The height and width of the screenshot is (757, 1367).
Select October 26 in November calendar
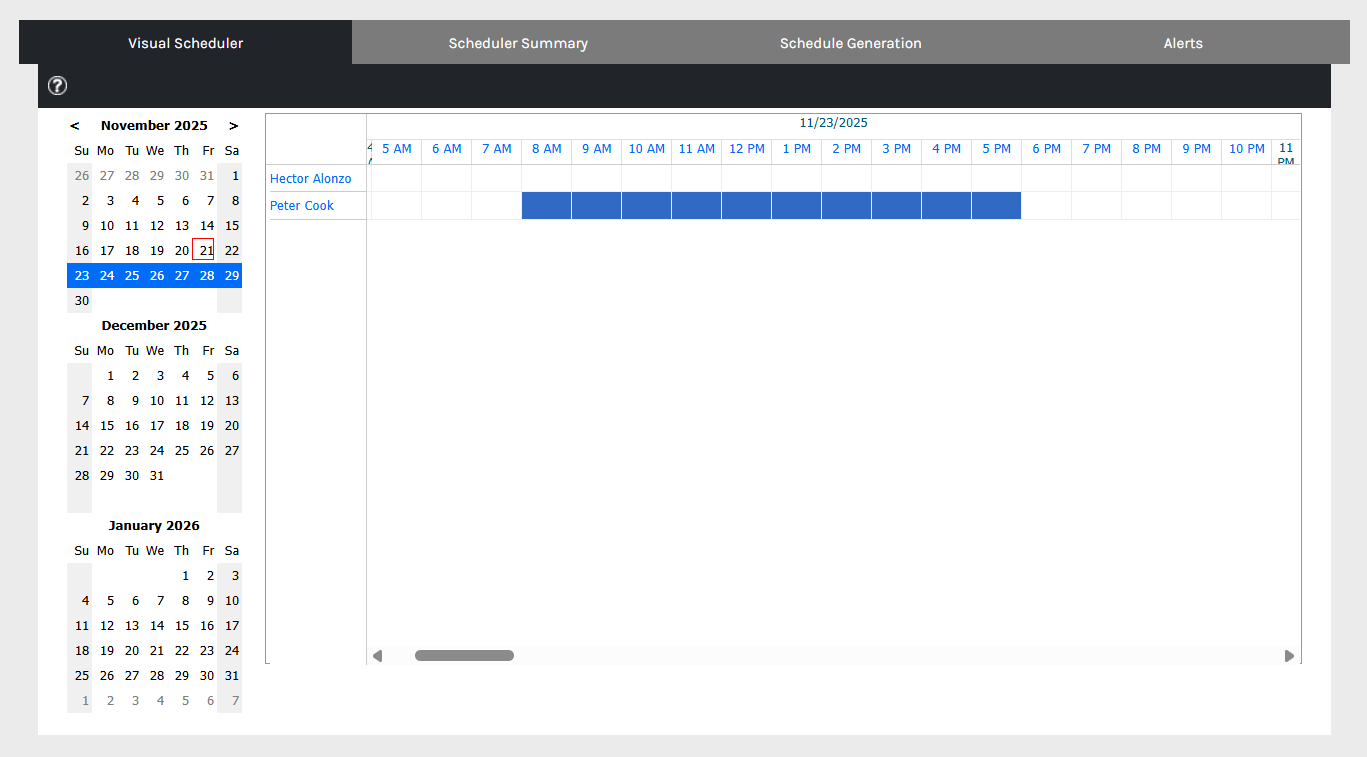tap(82, 176)
